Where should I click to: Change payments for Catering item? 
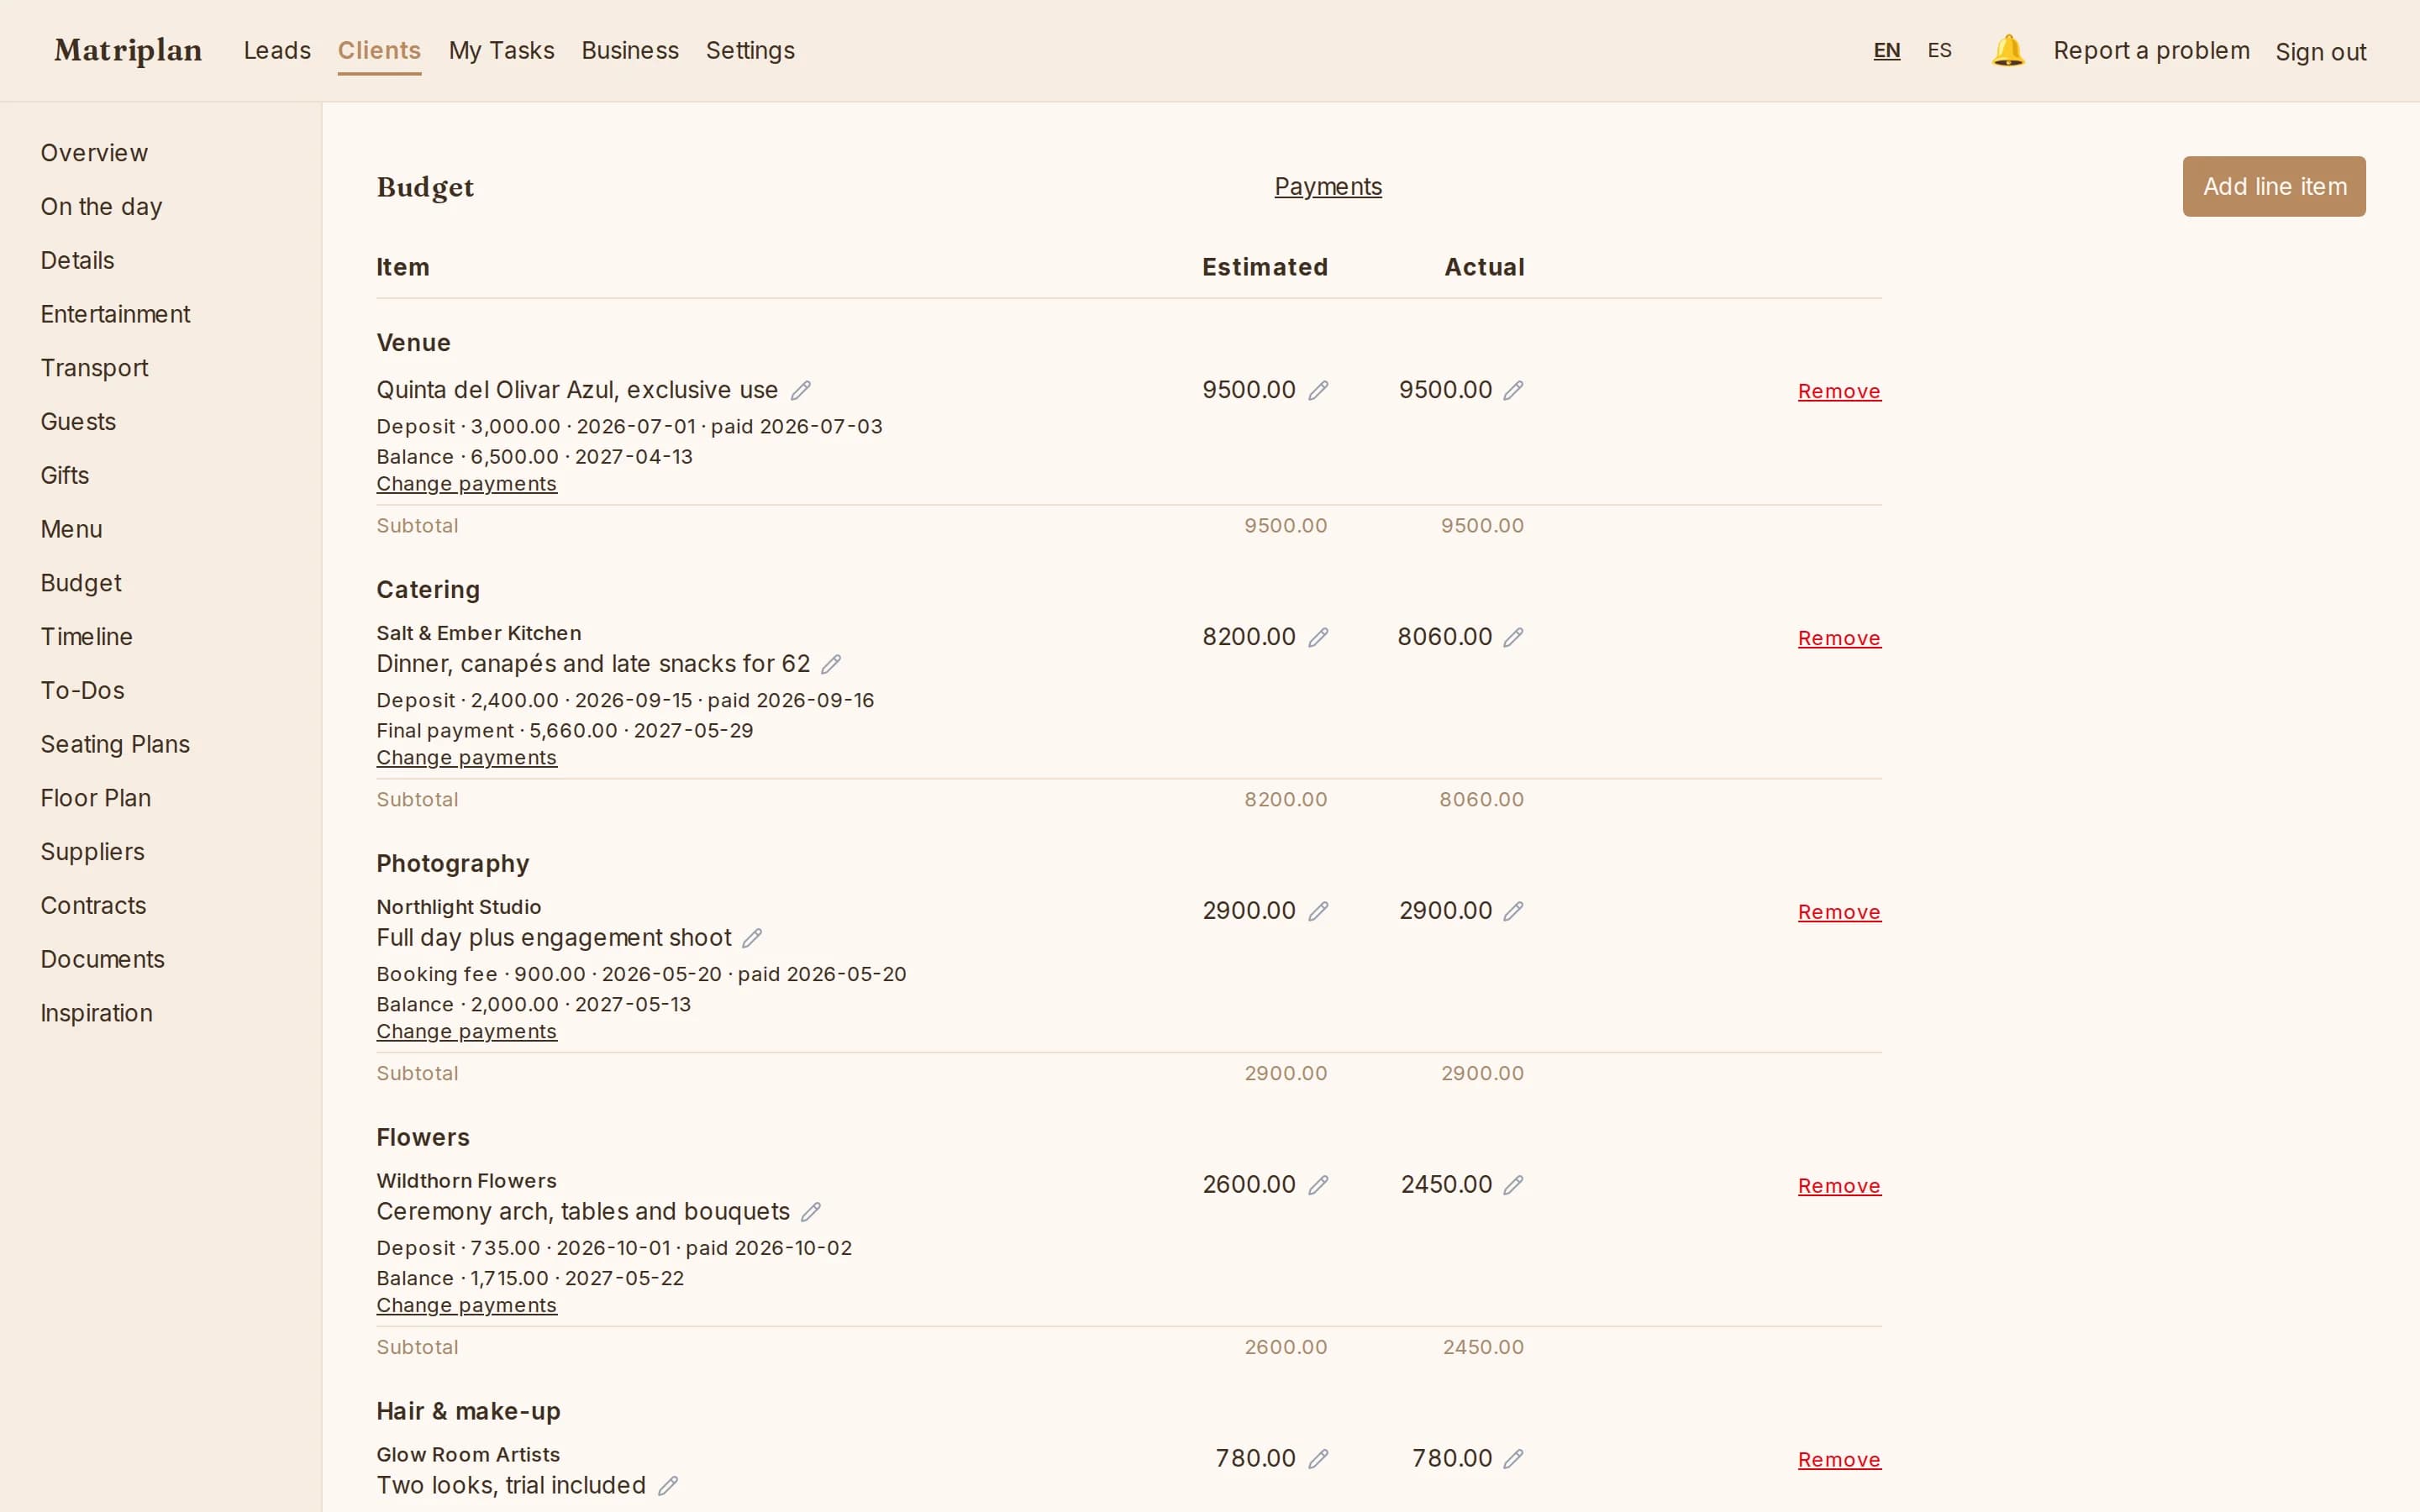click(x=466, y=758)
